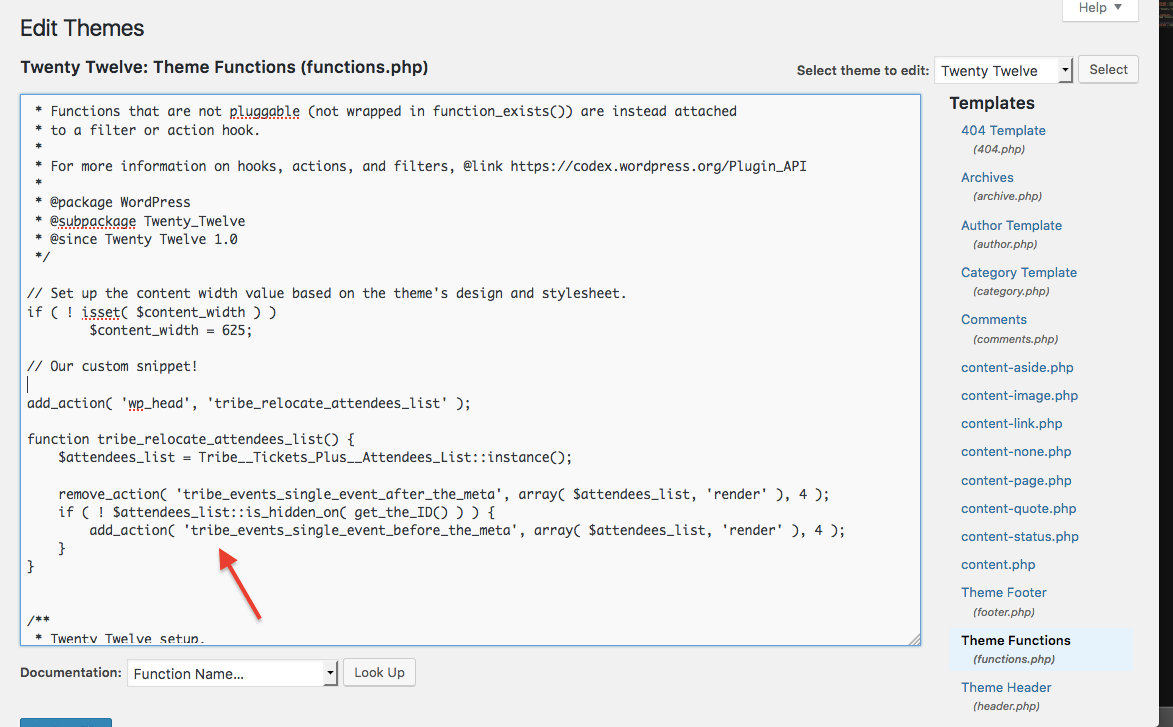Open the Theme Header file
1173x727 pixels.
tap(1006, 687)
